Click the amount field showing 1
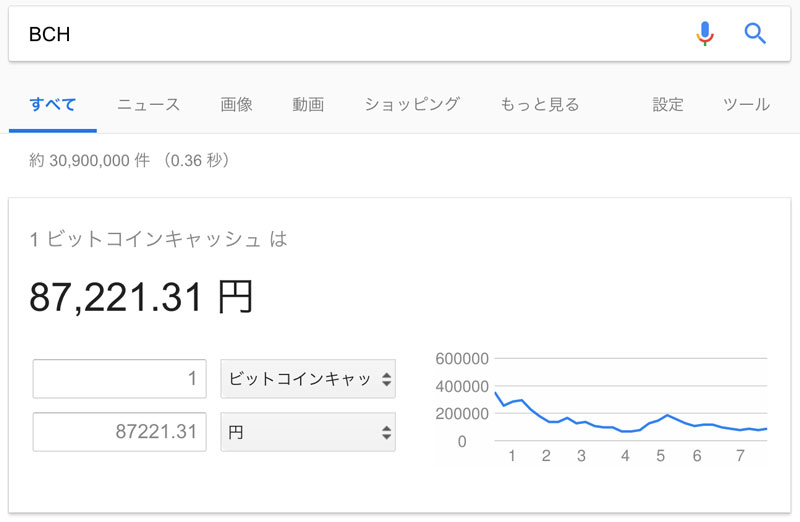 pos(119,379)
